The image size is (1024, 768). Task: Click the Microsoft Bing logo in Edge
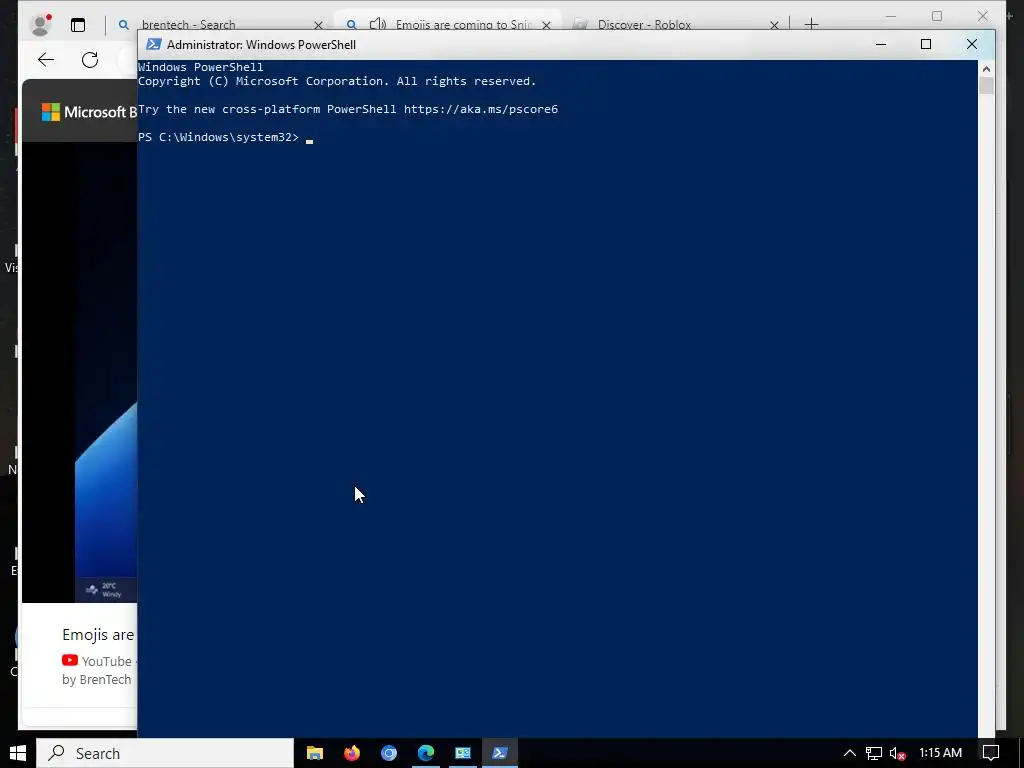89,112
